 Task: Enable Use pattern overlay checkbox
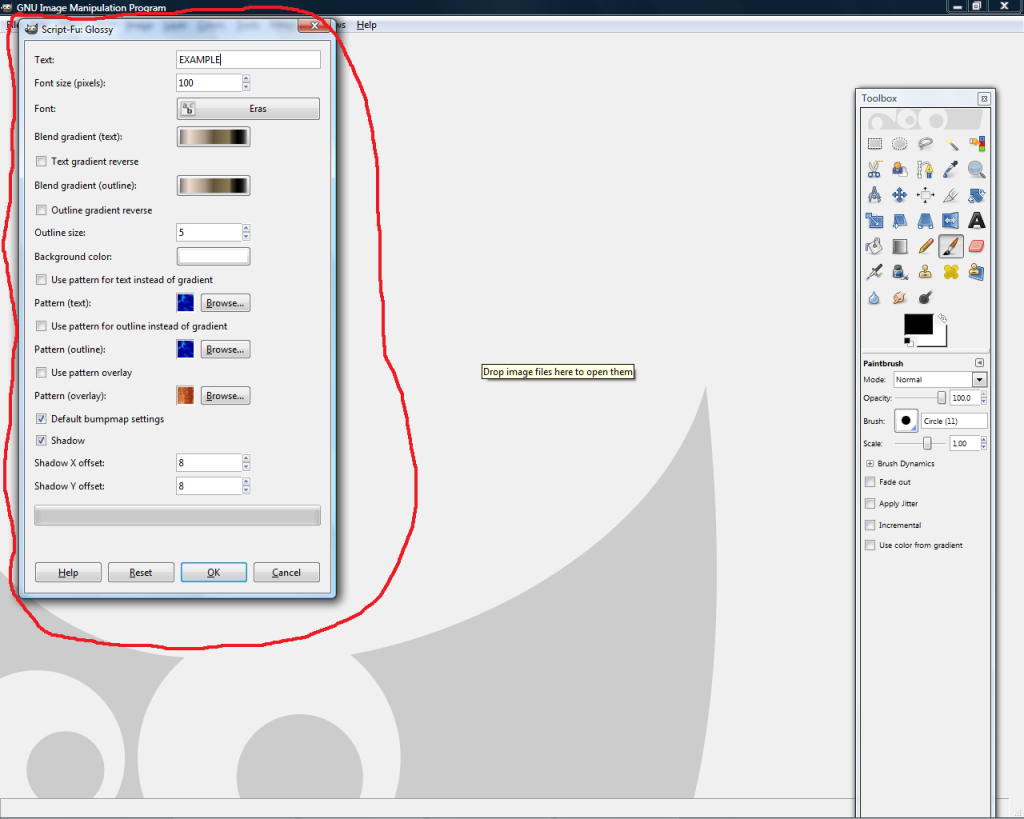(x=41, y=372)
